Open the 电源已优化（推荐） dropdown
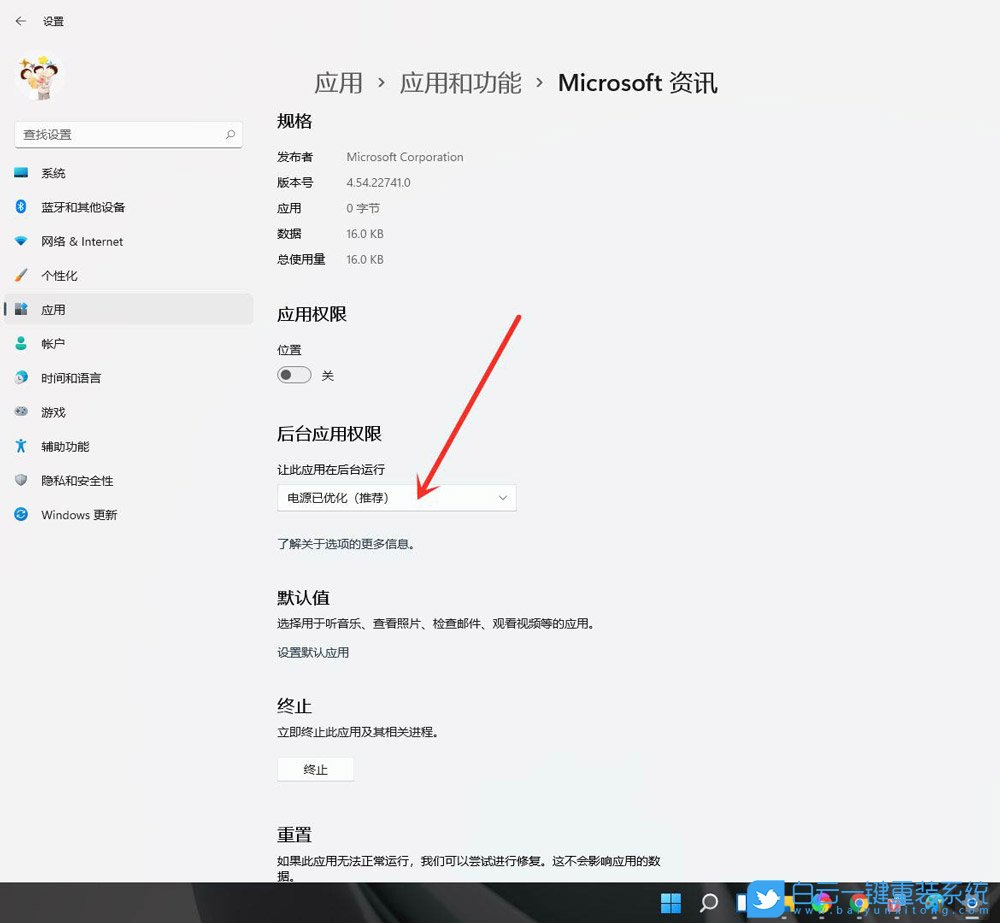 click(x=396, y=497)
